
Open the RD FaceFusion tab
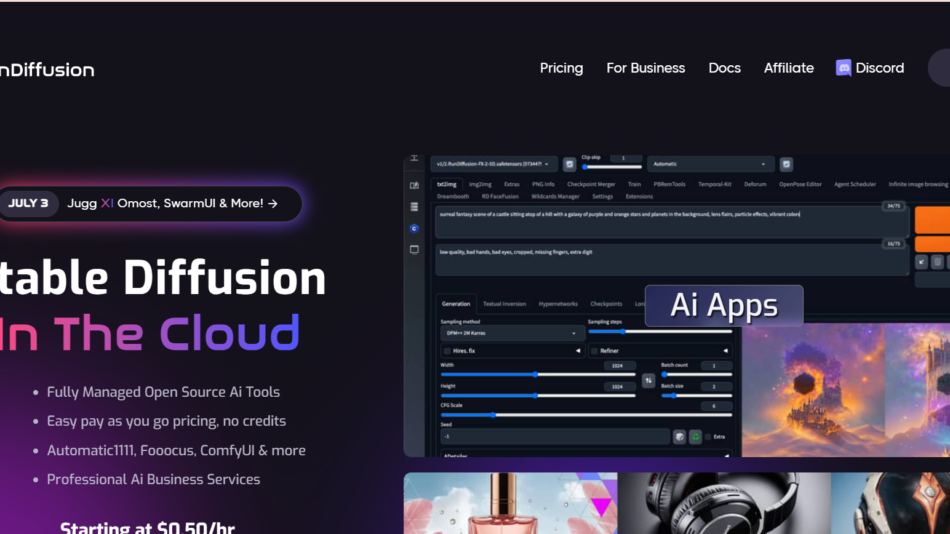(500, 196)
